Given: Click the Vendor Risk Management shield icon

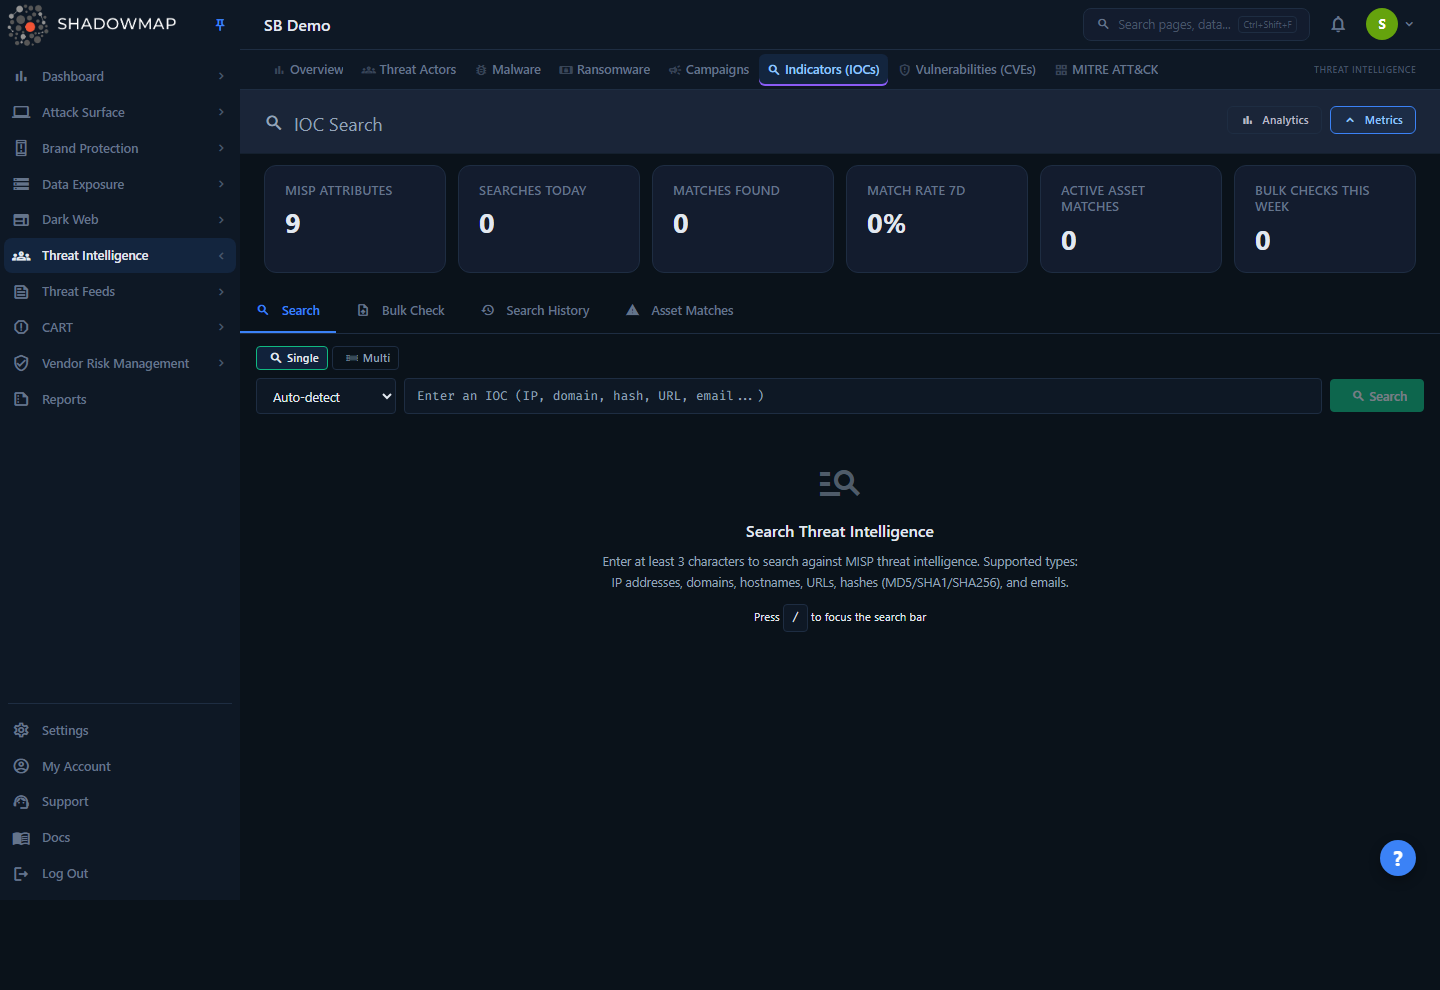Looking at the screenshot, I should click(21, 363).
